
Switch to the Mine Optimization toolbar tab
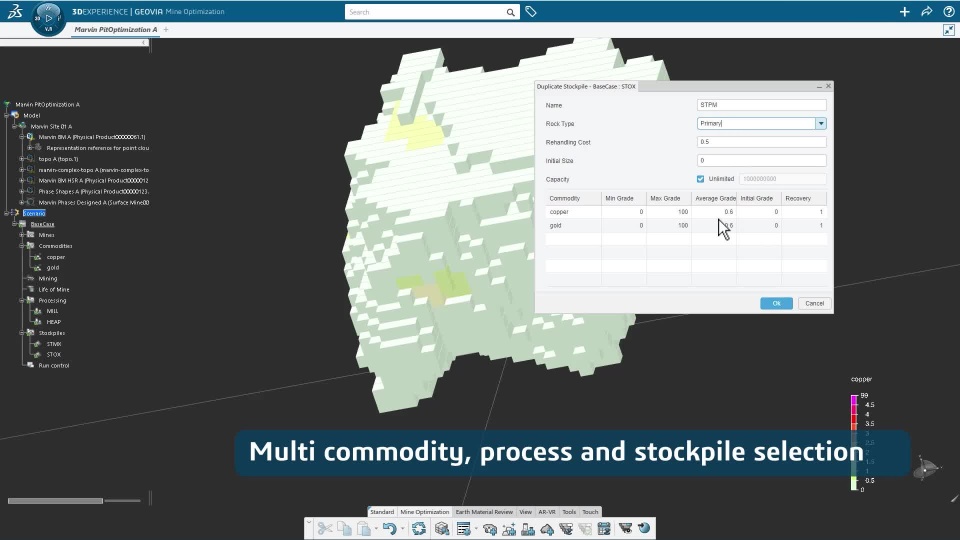click(x=424, y=512)
